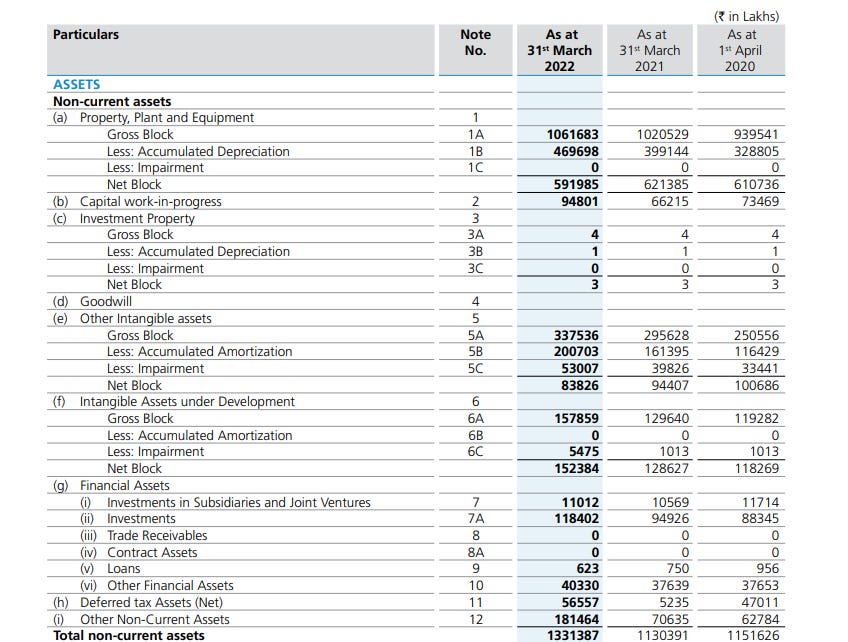Click note reference '6C'
The height and width of the screenshot is (642, 848).
click(475, 452)
